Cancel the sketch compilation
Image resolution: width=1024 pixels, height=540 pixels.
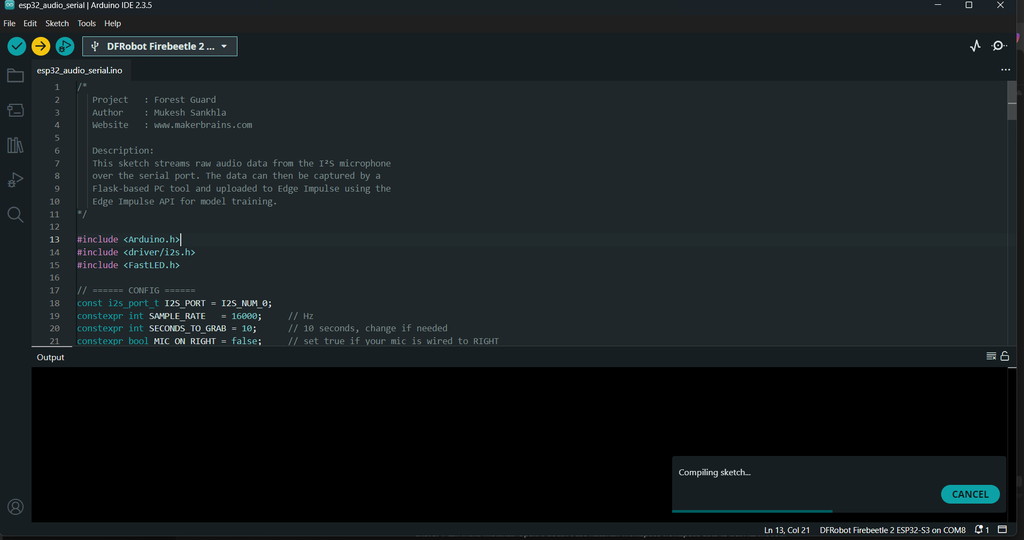970,494
